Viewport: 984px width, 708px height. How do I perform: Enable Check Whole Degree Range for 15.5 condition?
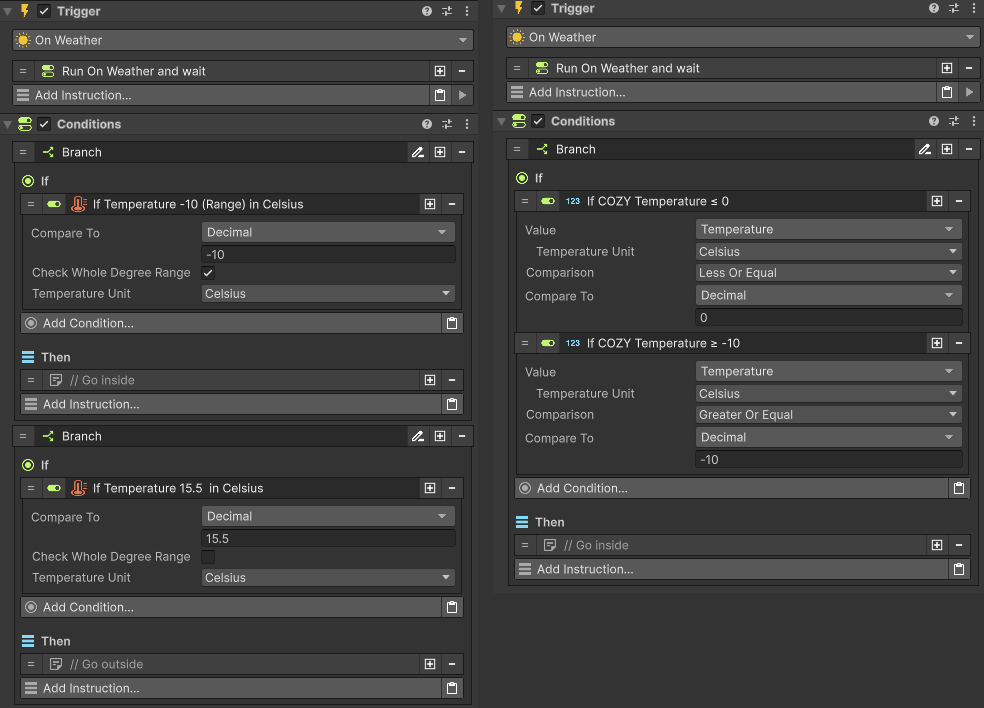[208, 557]
